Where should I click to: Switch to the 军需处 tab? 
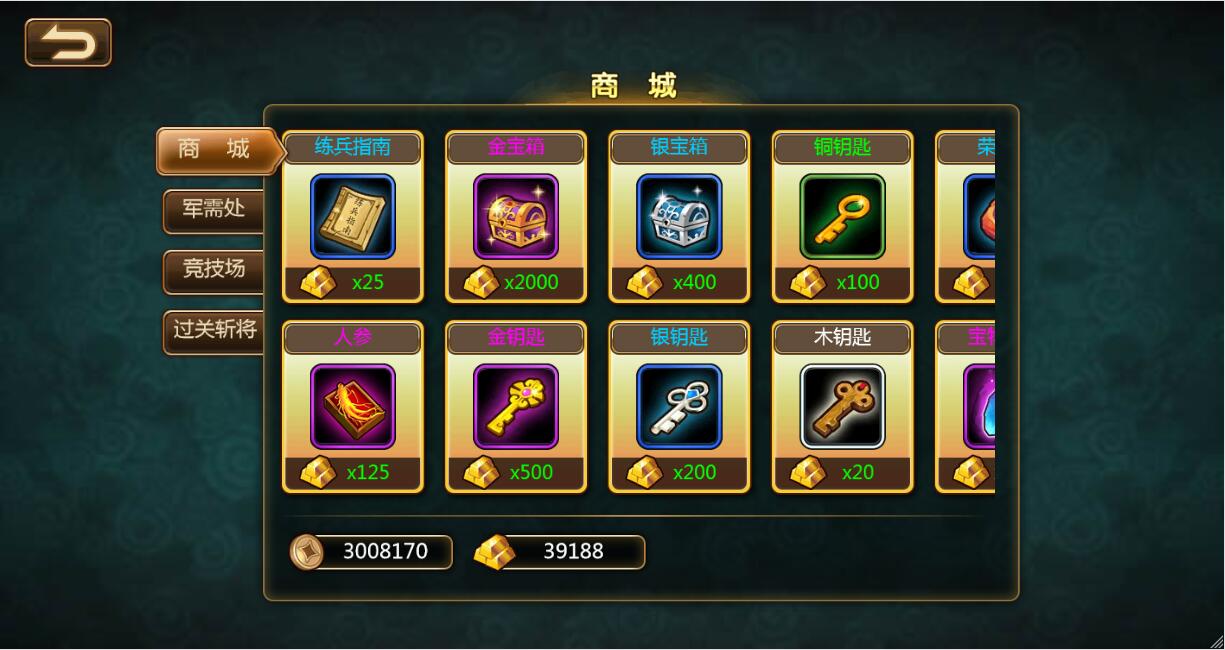213,211
